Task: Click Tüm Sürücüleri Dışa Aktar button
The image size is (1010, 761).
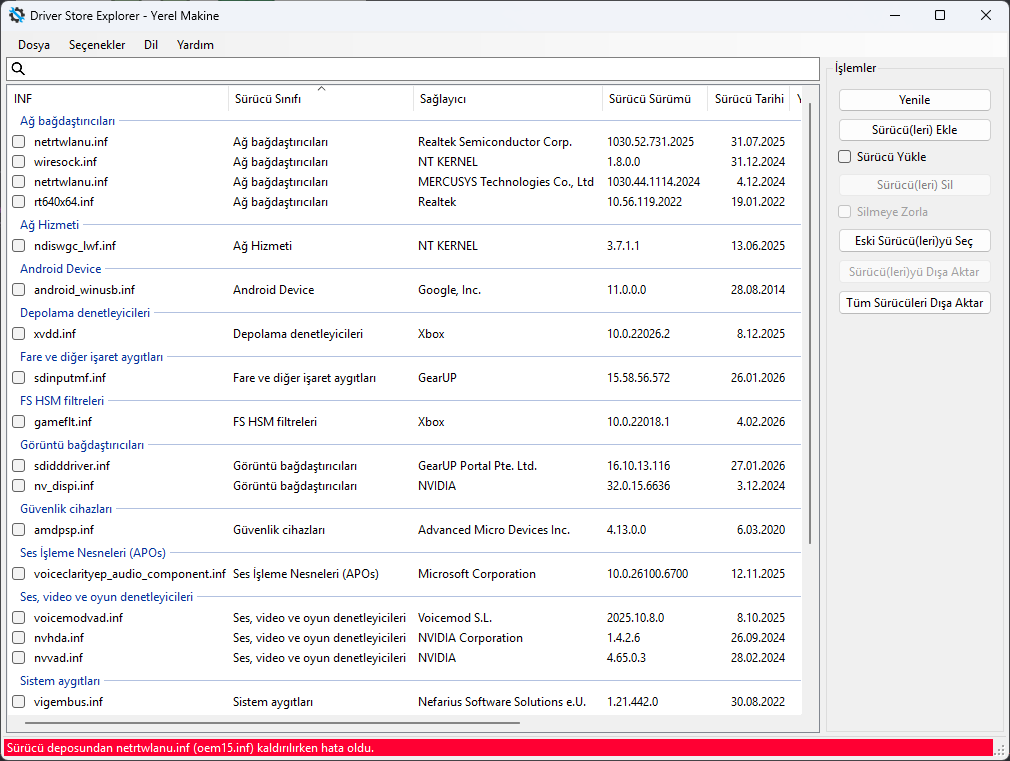Action: click(914, 302)
